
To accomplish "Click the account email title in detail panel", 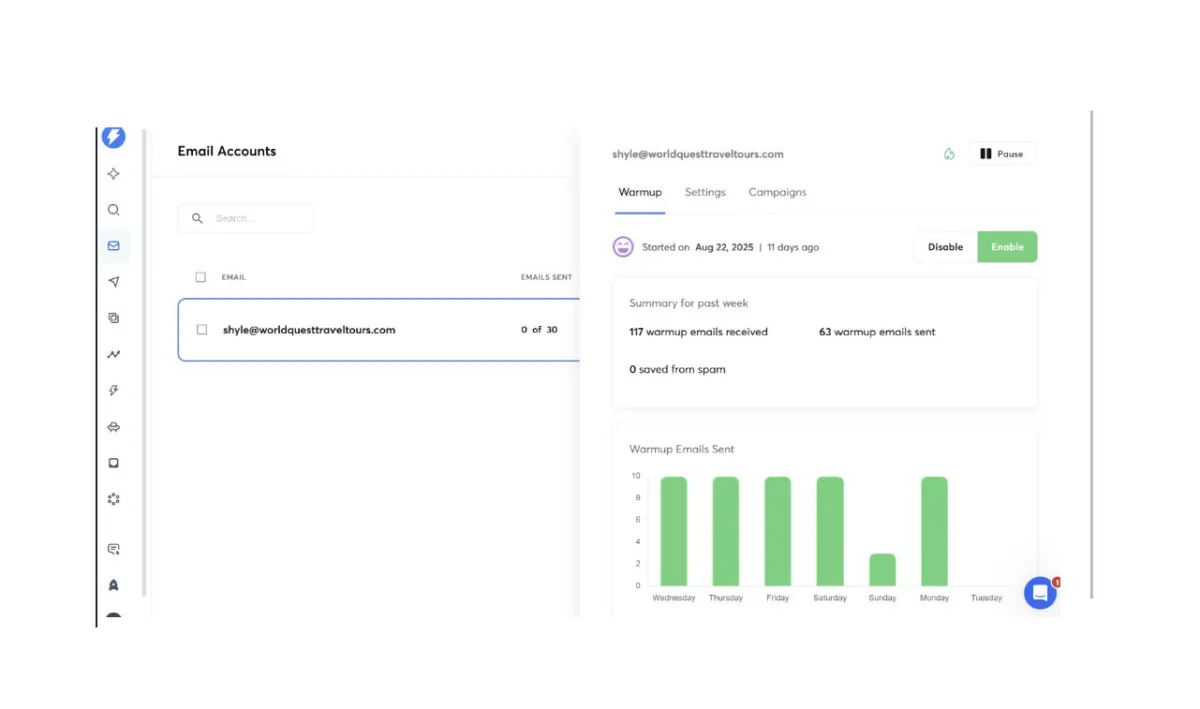I will [x=698, y=154].
